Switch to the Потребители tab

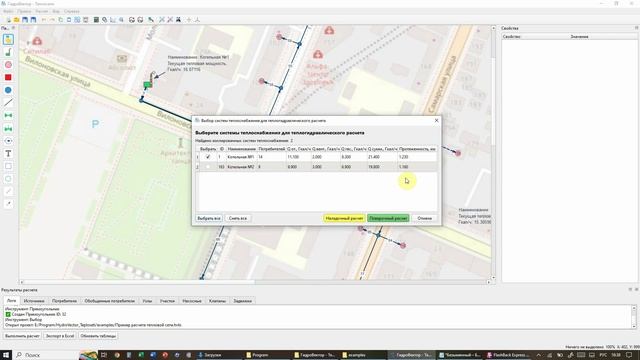pyautogui.click(x=64, y=301)
